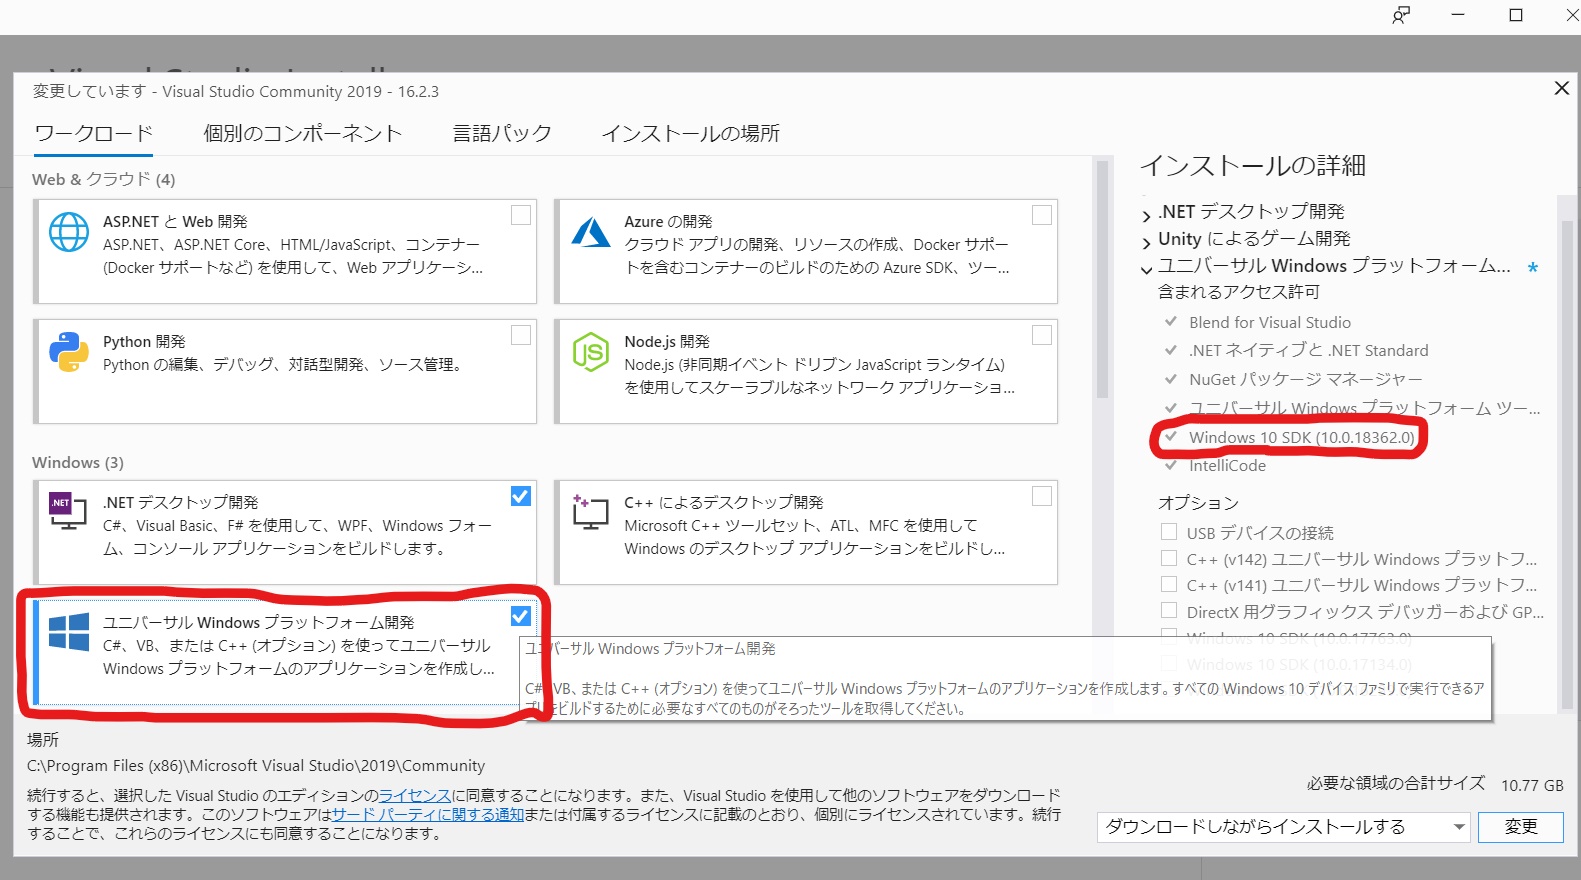The width and height of the screenshot is (1581, 880).
Task: Select Blend for Visual Studio entry
Action: coord(1269,322)
